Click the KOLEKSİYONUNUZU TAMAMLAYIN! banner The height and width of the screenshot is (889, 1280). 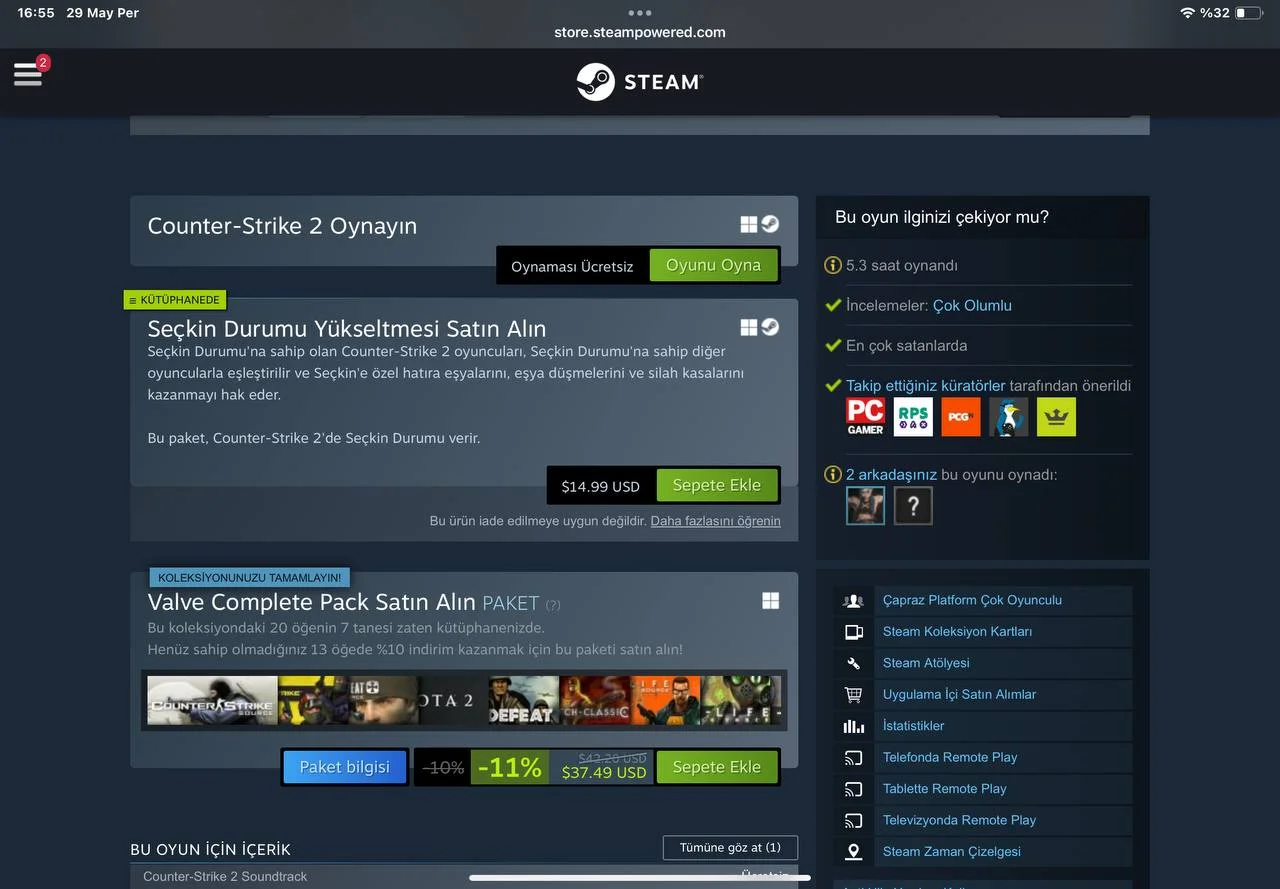pyautogui.click(x=249, y=578)
